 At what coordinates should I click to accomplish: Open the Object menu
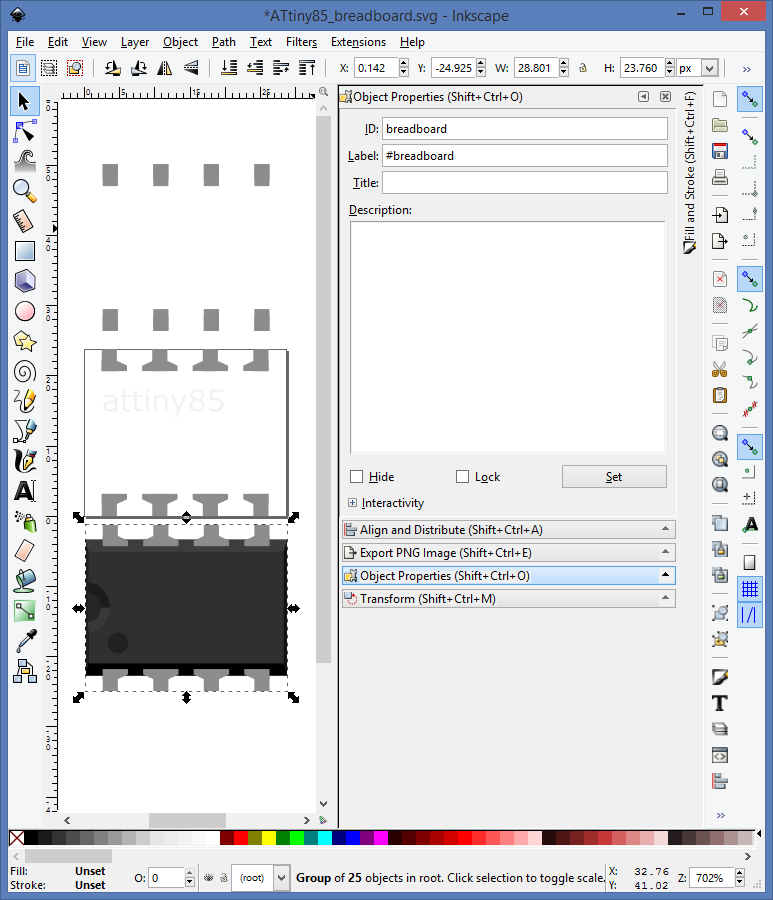coord(180,42)
